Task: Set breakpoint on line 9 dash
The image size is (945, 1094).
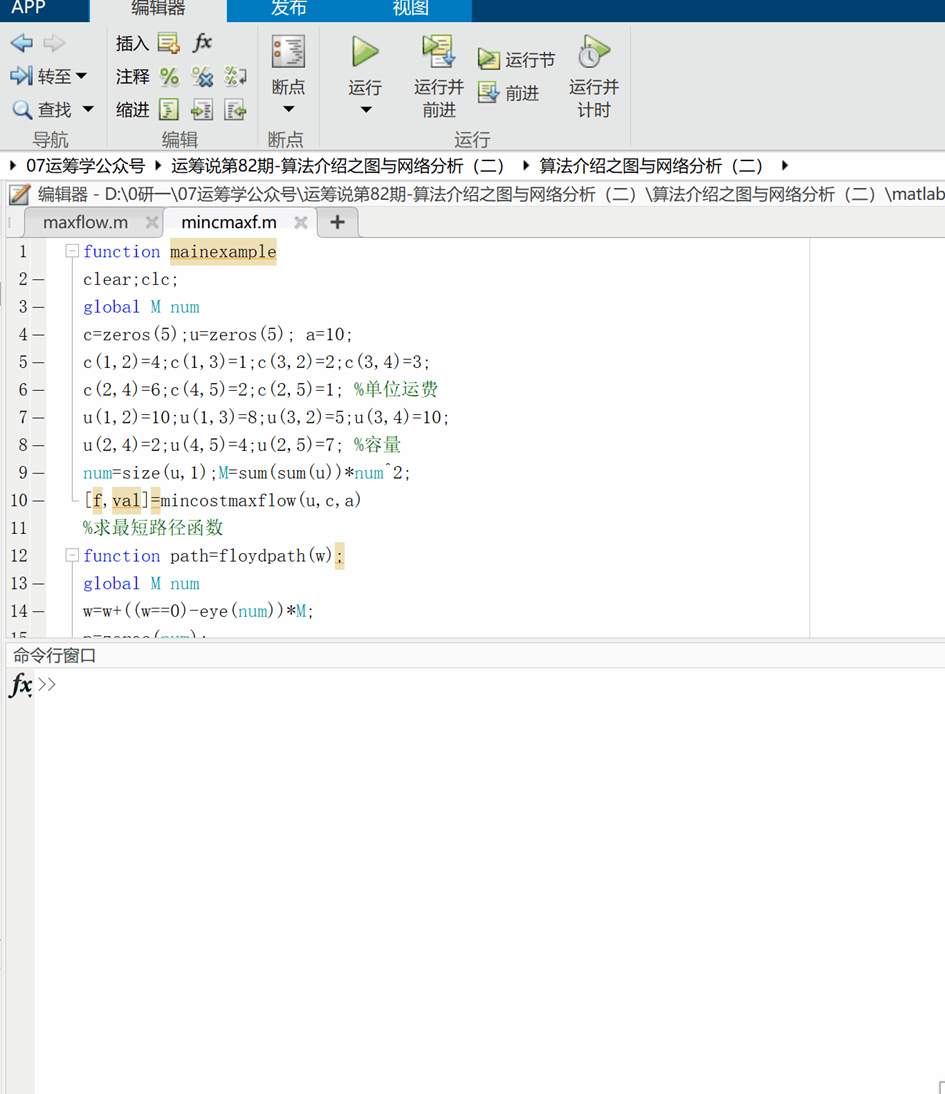Action: [x=38, y=473]
